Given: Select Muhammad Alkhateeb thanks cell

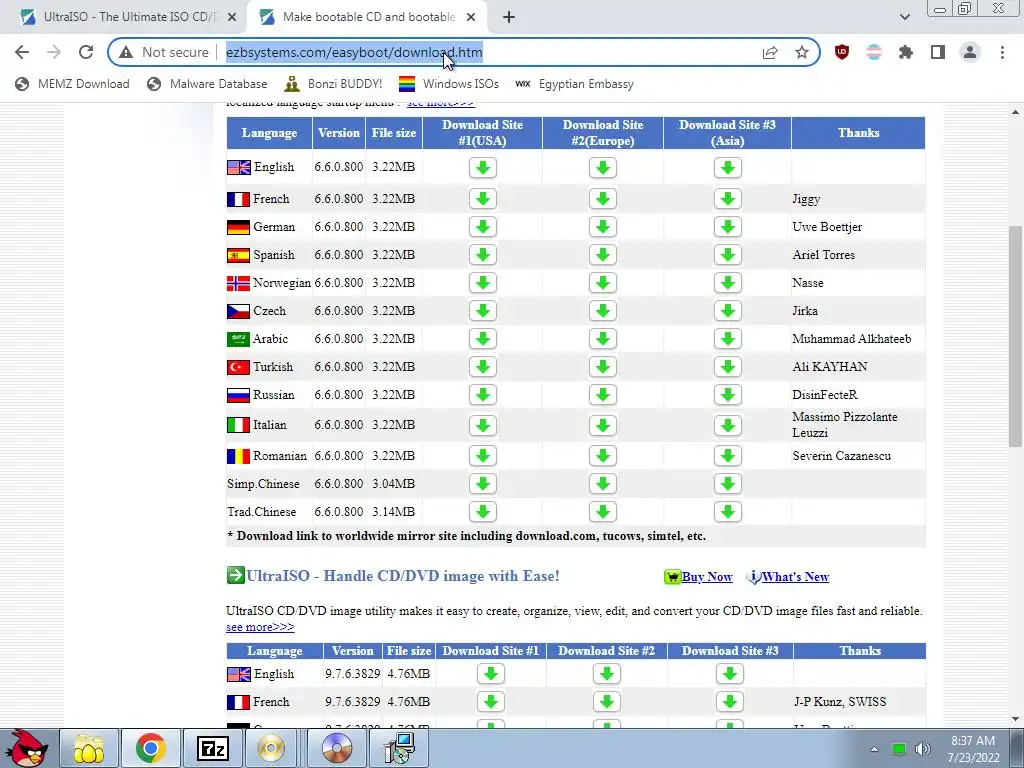Looking at the screenshot, I should point(852,339).
